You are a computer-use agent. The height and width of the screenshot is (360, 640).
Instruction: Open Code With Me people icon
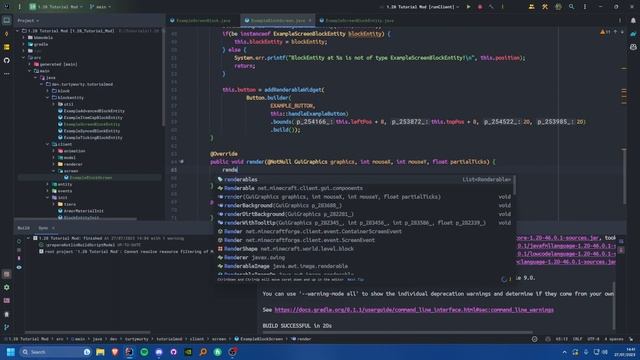coord(531,7)
